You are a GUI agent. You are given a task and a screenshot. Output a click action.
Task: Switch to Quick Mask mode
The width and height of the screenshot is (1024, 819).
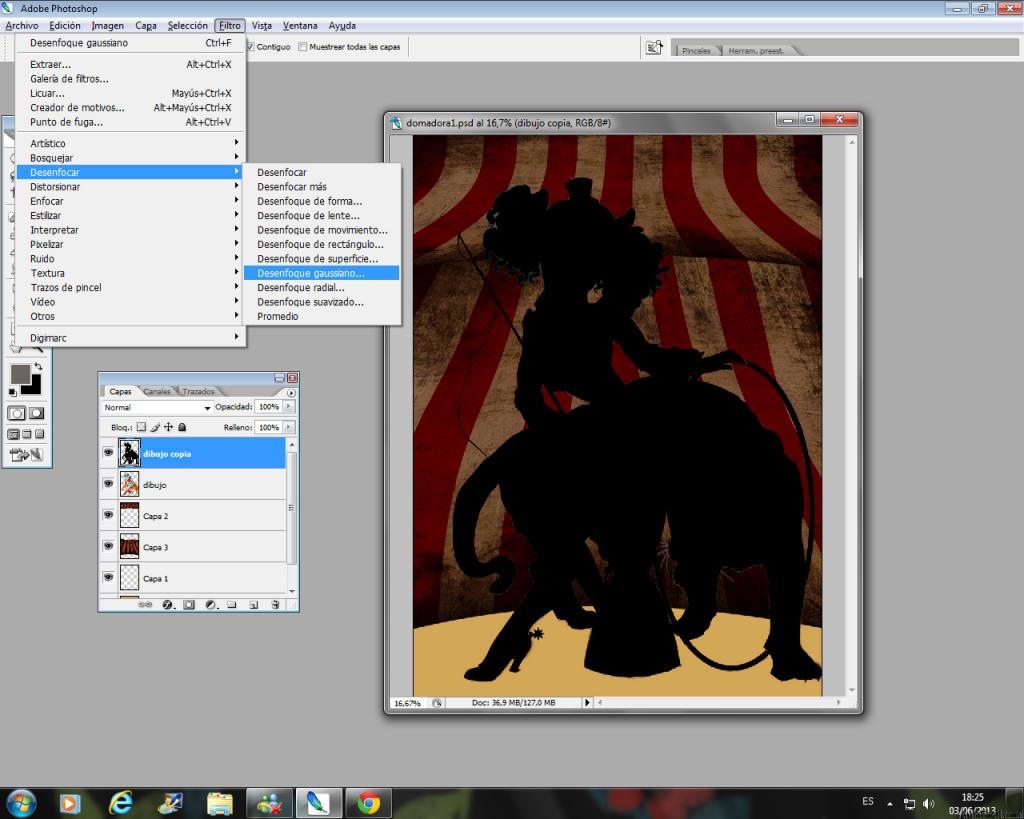[x=37, y=413]
